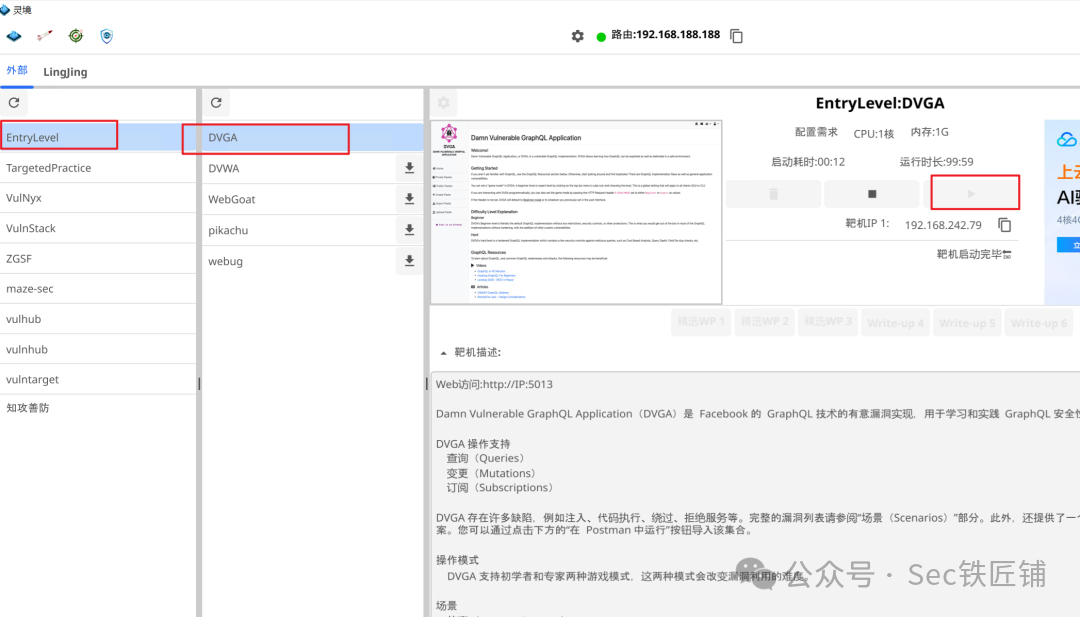1080x617 pixels.
Task: Click the blue shield icon in top toolbar
Action: (107, 36)
